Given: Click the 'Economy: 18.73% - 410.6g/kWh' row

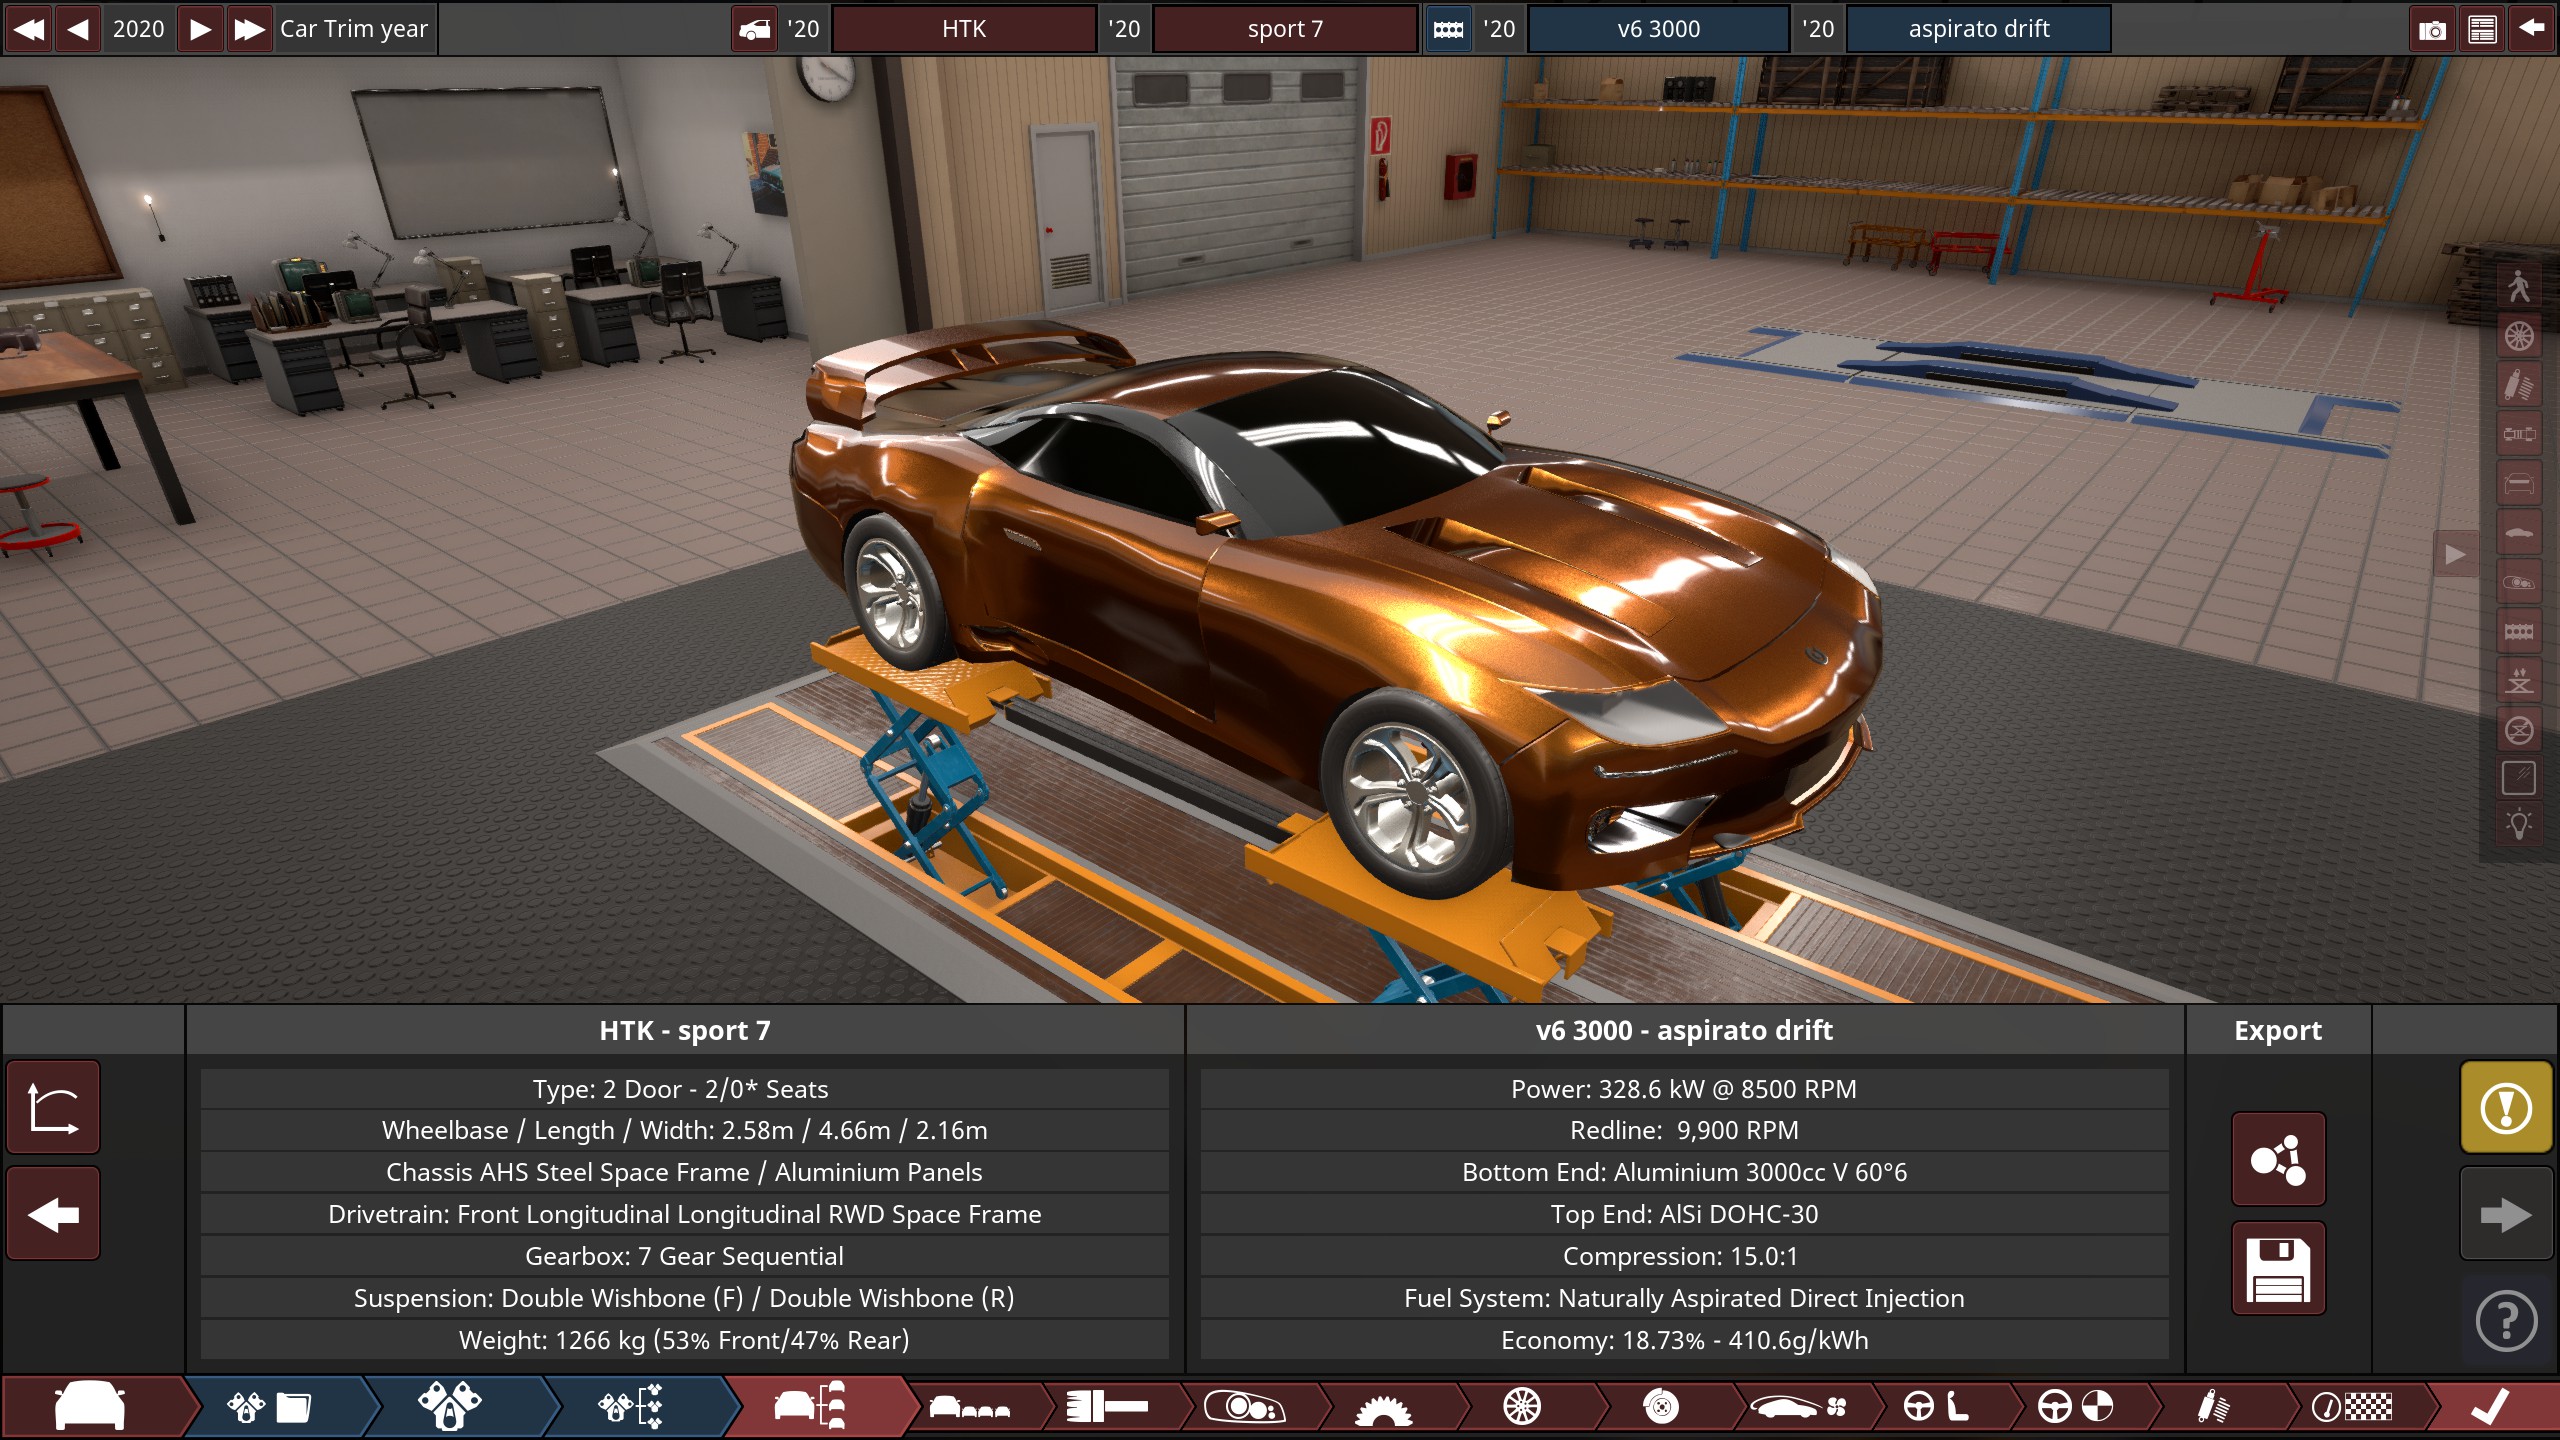Looking at the screenshot, I should point(1685,1340).
